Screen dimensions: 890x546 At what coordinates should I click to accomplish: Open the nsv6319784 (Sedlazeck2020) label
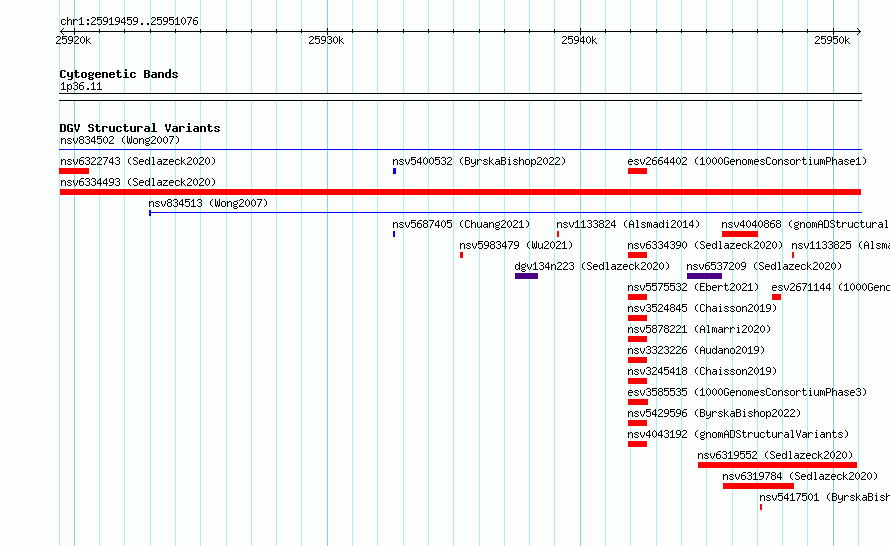pyautogui.click(x=800, y=476)
